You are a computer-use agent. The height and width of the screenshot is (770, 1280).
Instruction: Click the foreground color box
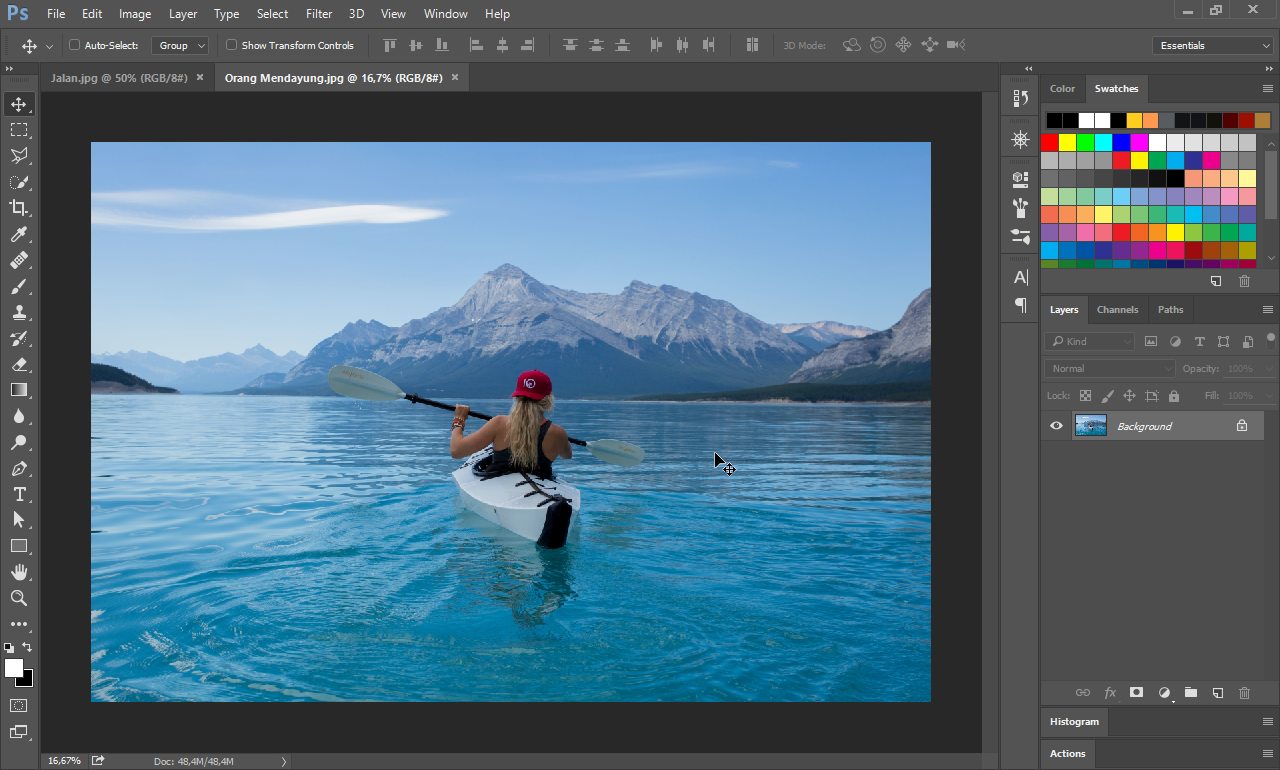[x=13, y=668]
